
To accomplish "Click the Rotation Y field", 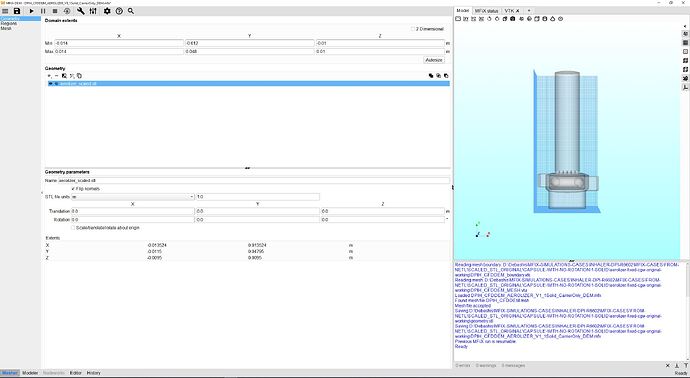I will tap(258, 220).
